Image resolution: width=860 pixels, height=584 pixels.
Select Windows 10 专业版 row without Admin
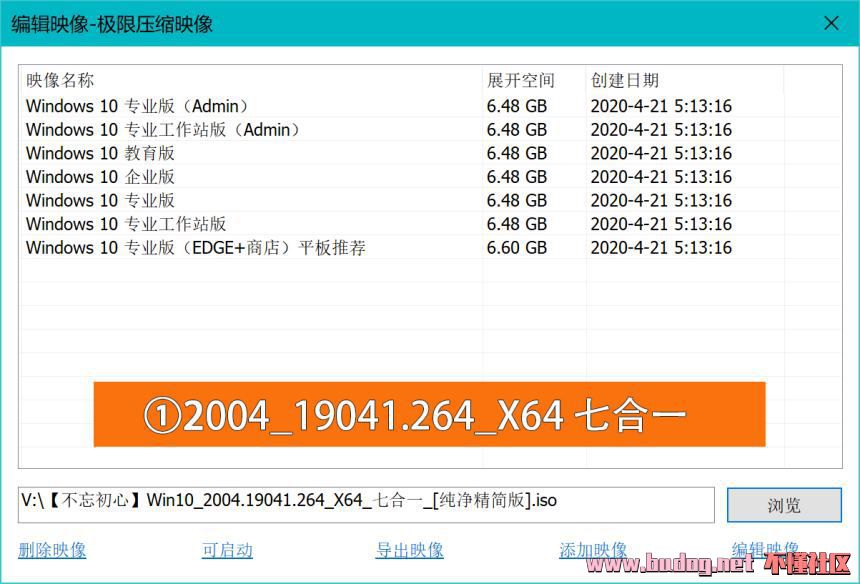pos(431,200)
